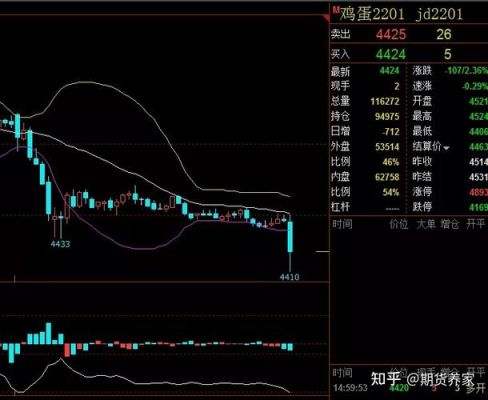Select the 鸡蛋2201 contract title
The height and width of the screenshot is (400, 488).
(x=372, y=15)
